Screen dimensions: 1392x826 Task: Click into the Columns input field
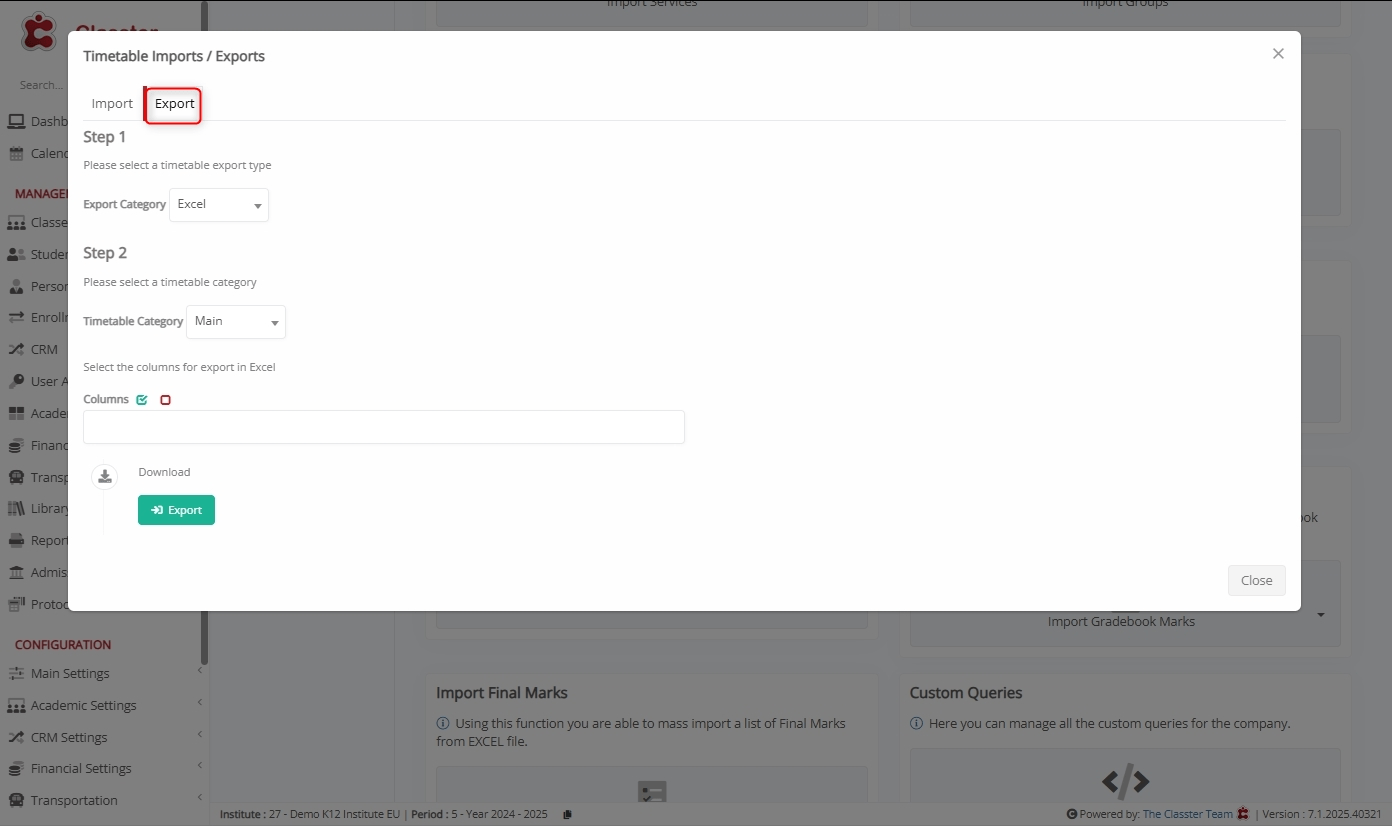[384, 427]
